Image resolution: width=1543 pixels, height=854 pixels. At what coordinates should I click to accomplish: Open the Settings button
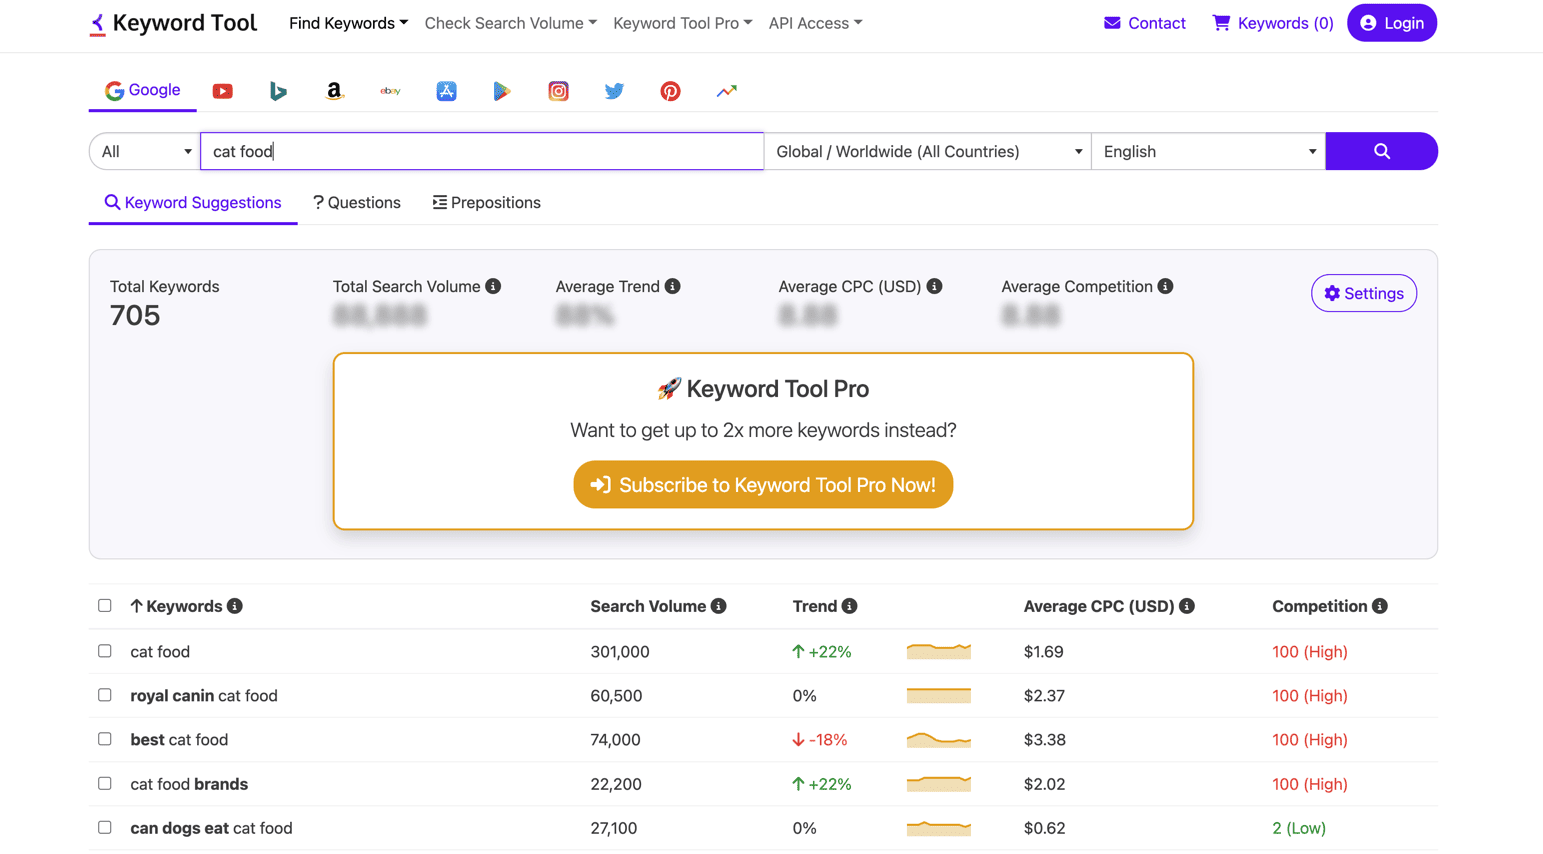coord(1364,293)
